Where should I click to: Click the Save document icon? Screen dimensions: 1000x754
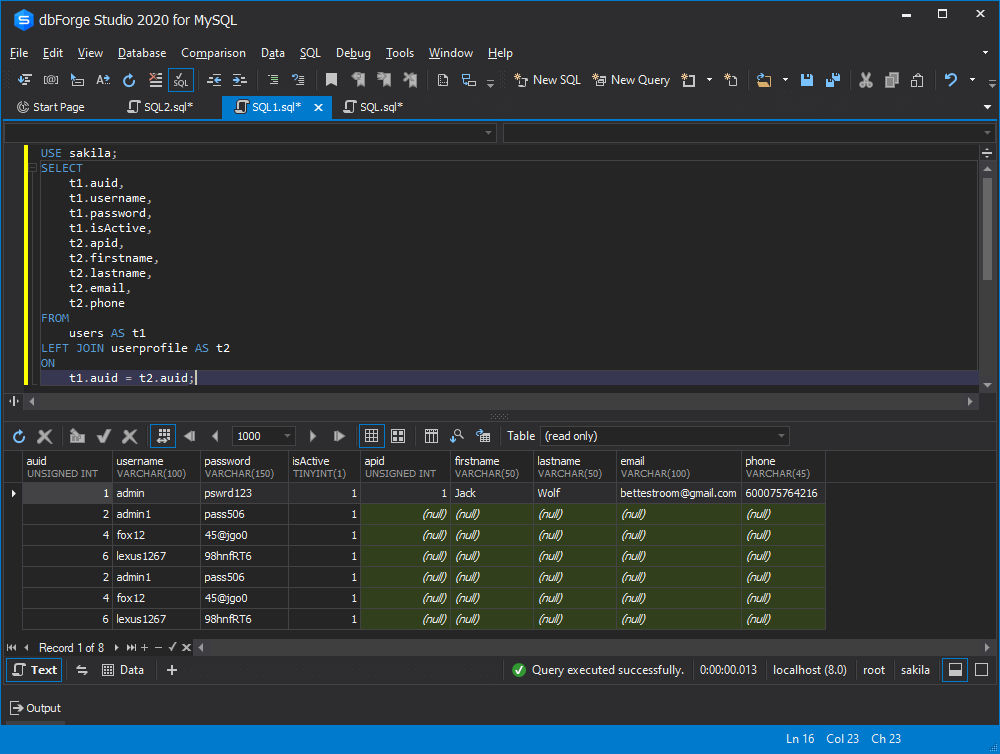coord(807,80)
